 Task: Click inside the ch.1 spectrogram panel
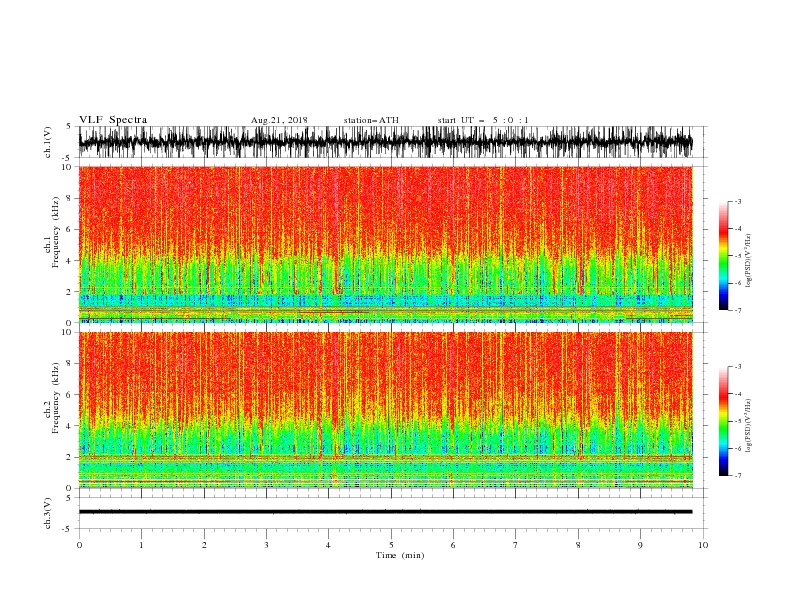(x=385, y=244)
